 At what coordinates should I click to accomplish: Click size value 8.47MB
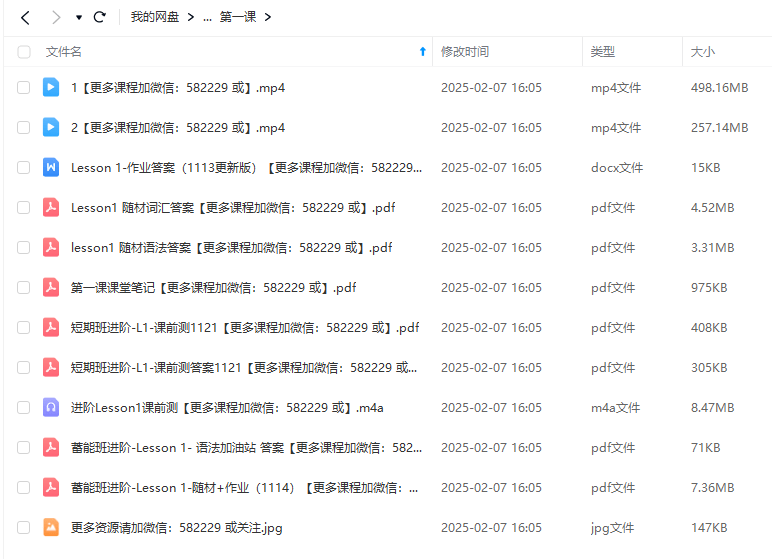(x=712, y=407)
